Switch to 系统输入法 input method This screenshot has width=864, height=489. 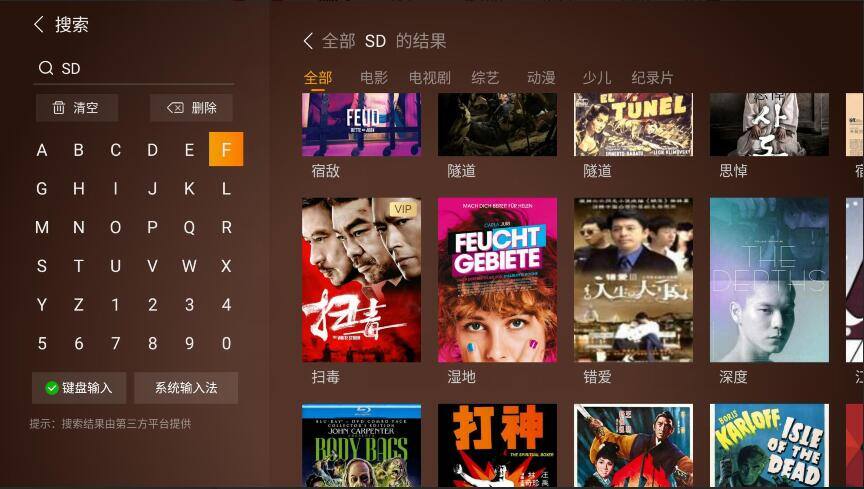[186, 388]
